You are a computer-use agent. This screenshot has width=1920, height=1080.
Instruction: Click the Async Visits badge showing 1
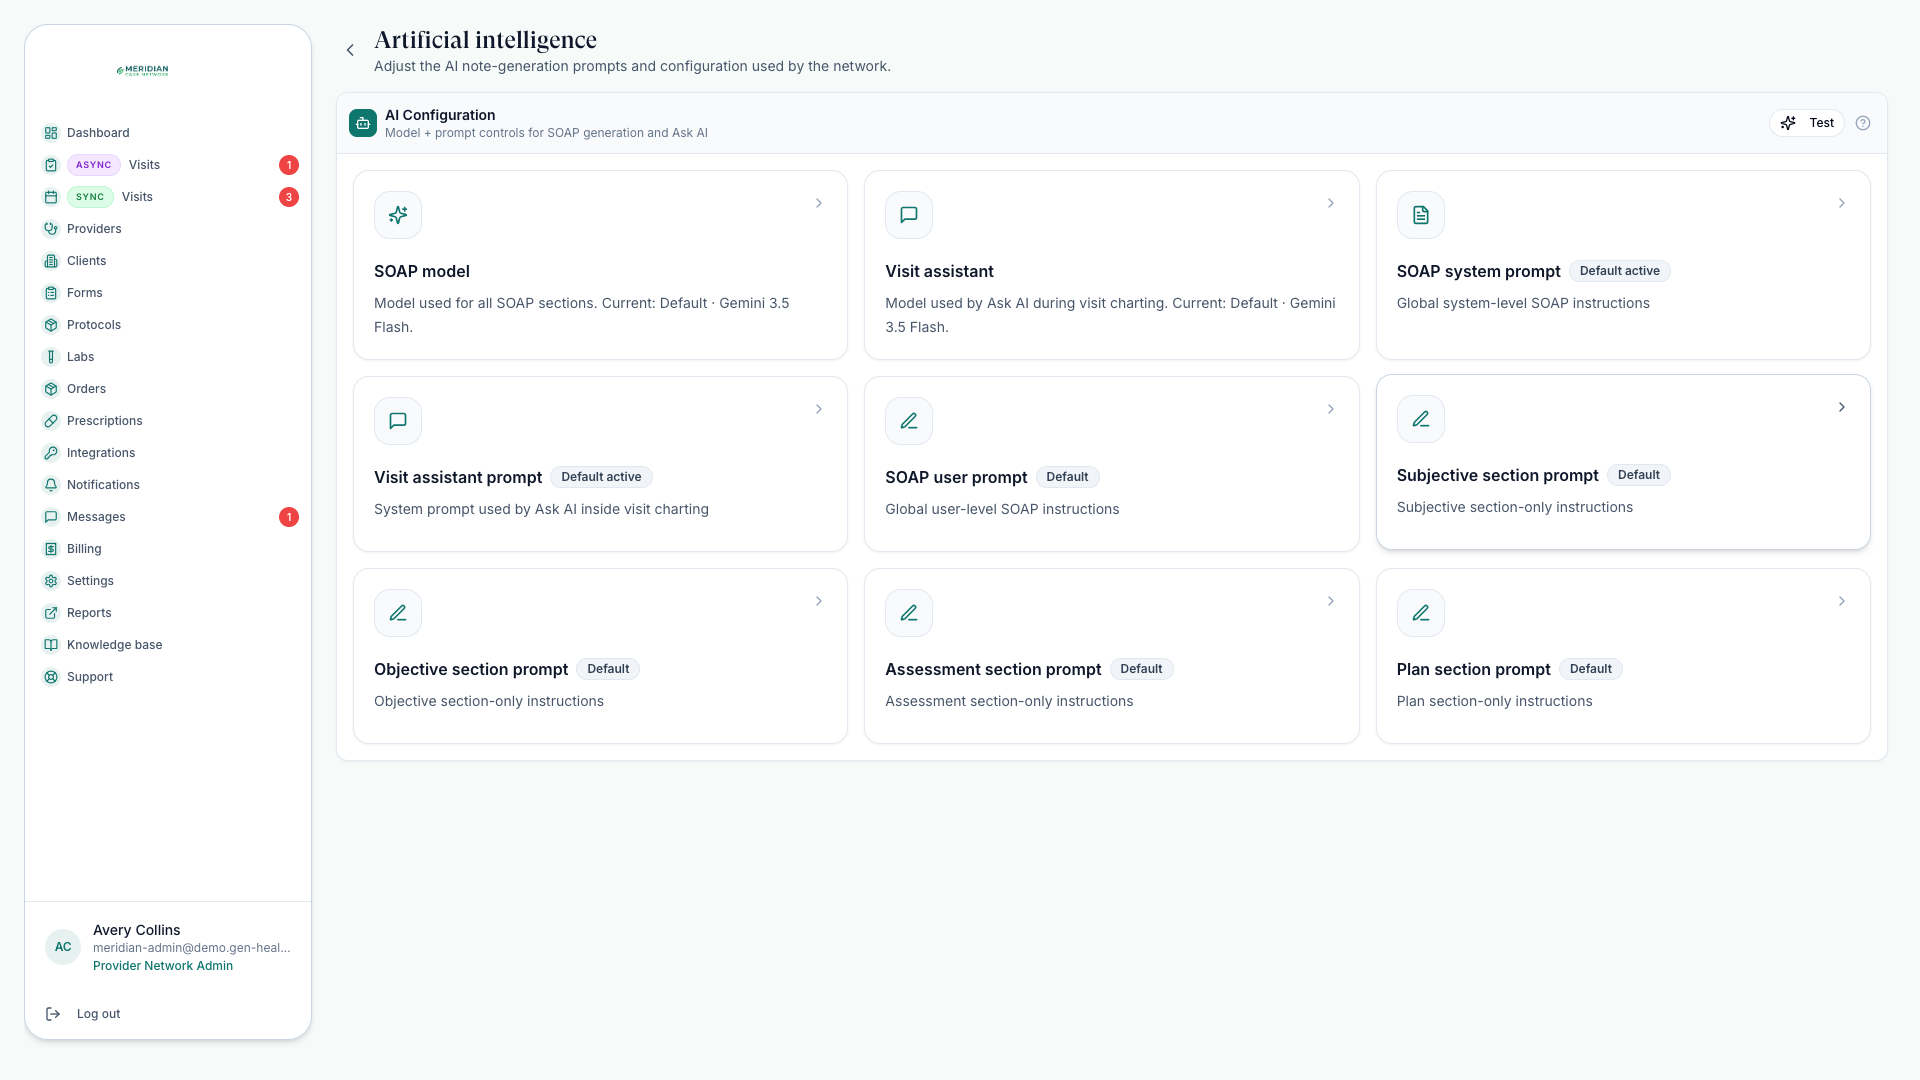click(x=289, y=165)
